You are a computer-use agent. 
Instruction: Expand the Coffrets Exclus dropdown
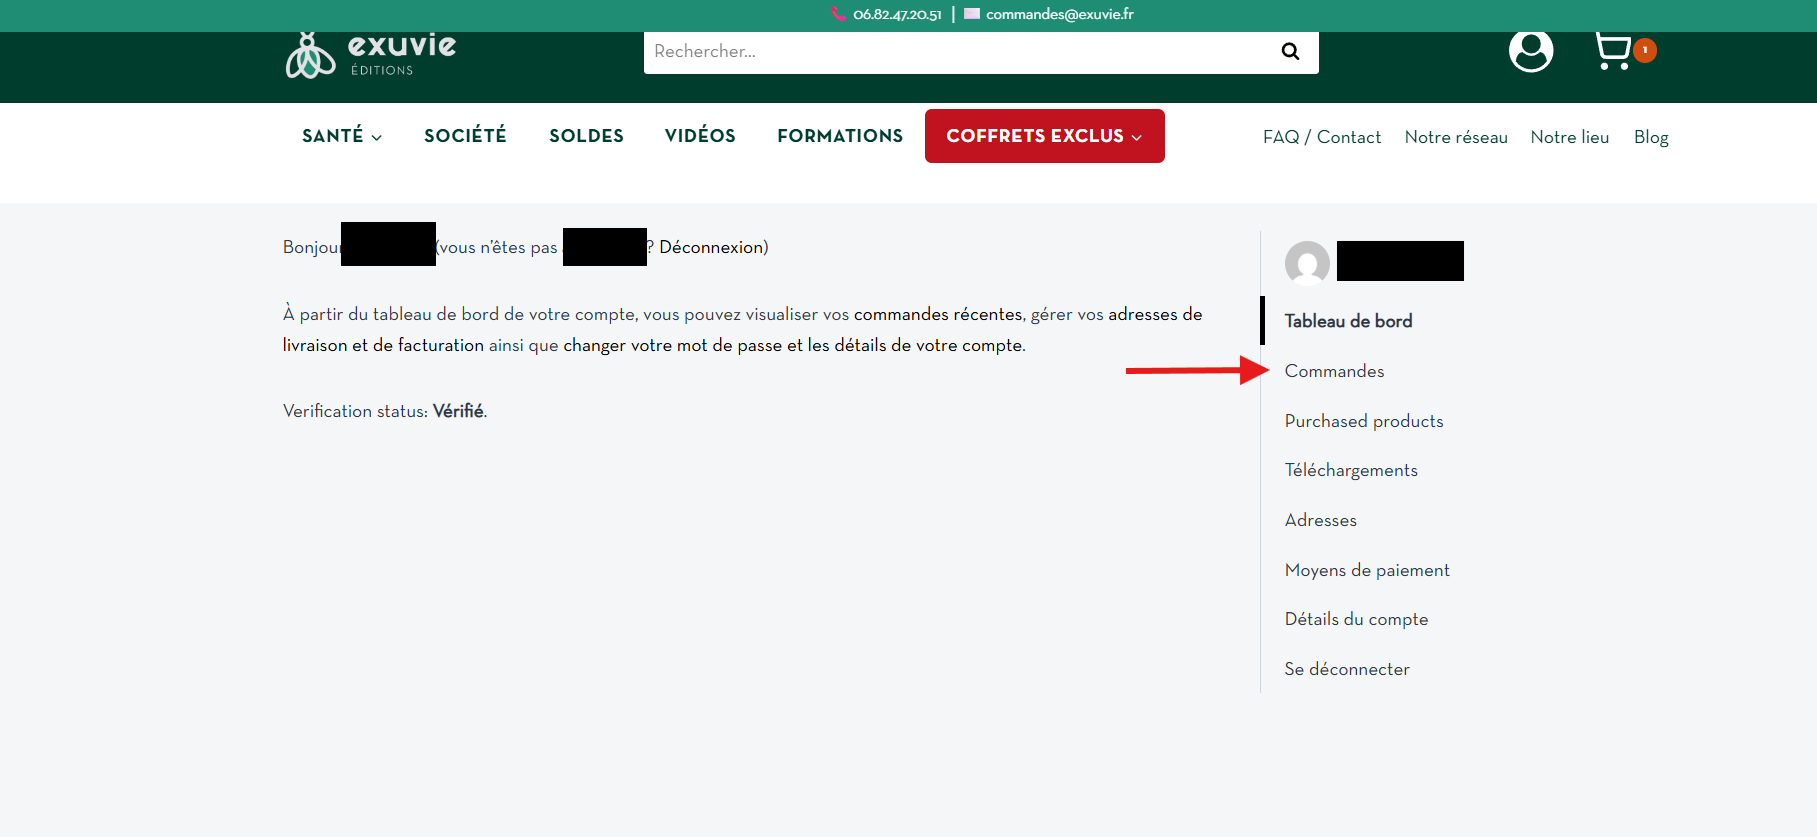pyautogui.click(x=1044, y=136)
